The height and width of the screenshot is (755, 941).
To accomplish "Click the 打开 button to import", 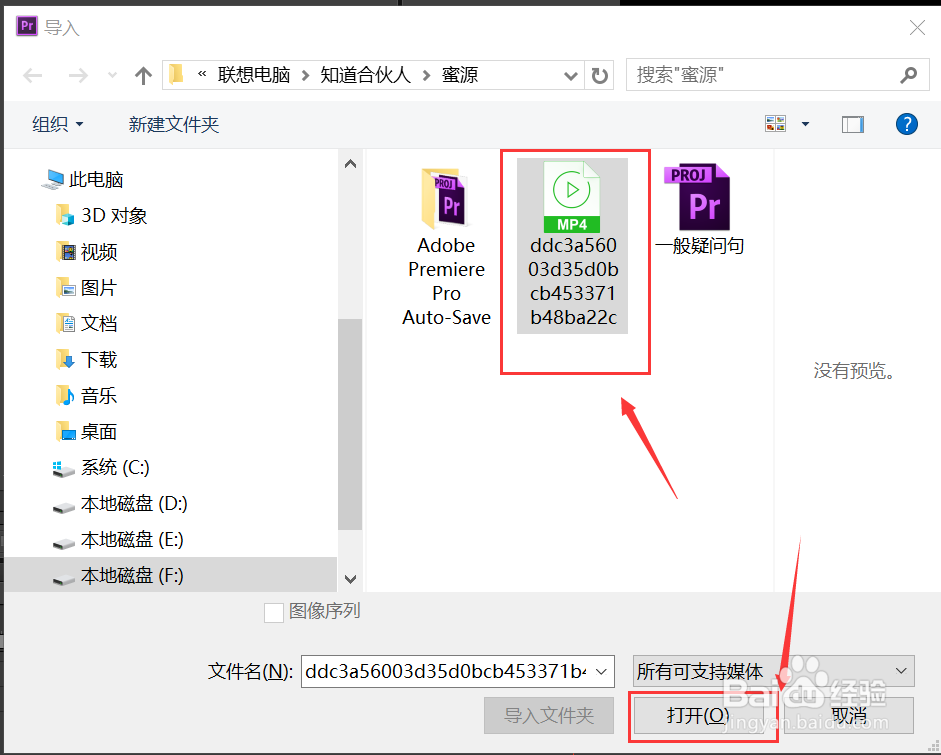I will tap(704, 715).
